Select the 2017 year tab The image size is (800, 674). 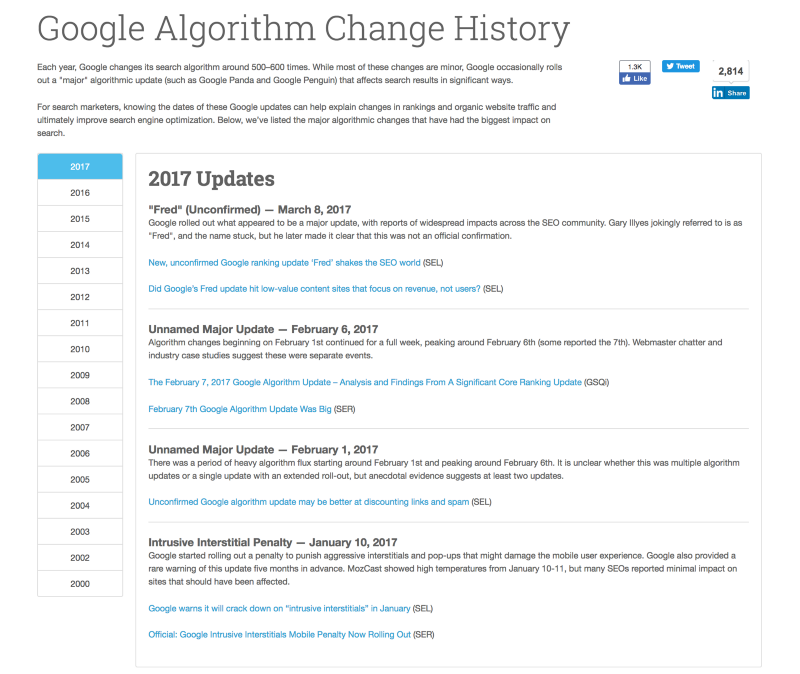tap(80, 167)
